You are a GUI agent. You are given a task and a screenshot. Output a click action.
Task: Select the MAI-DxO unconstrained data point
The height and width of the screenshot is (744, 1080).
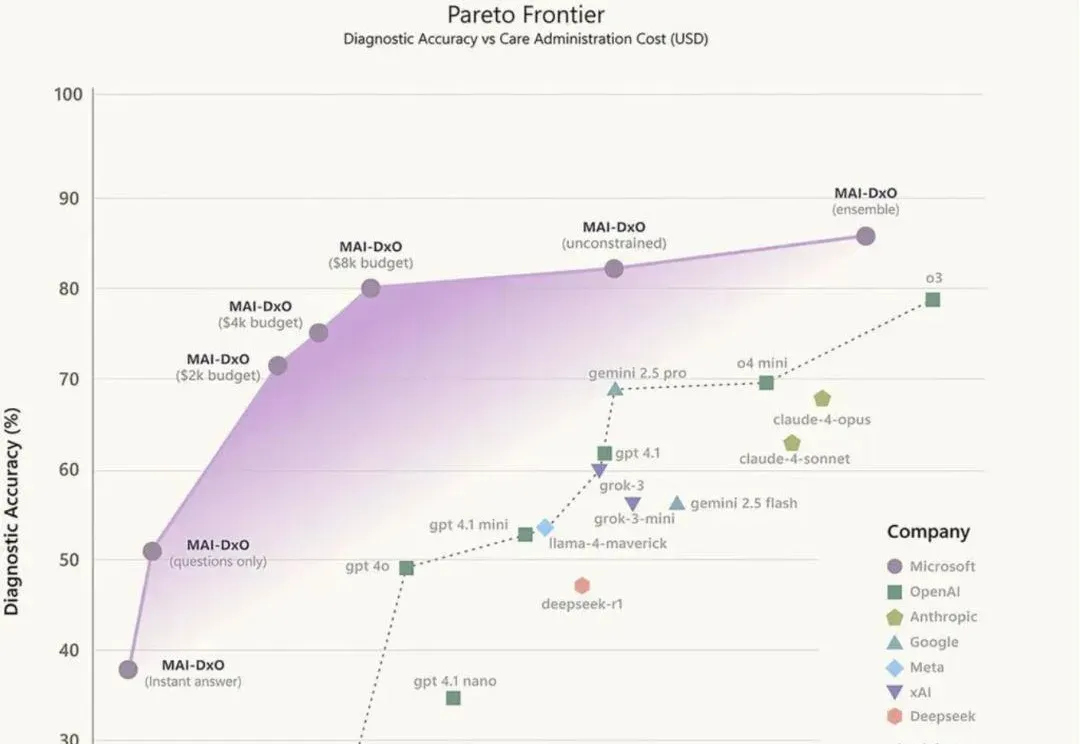pos(614,269)
